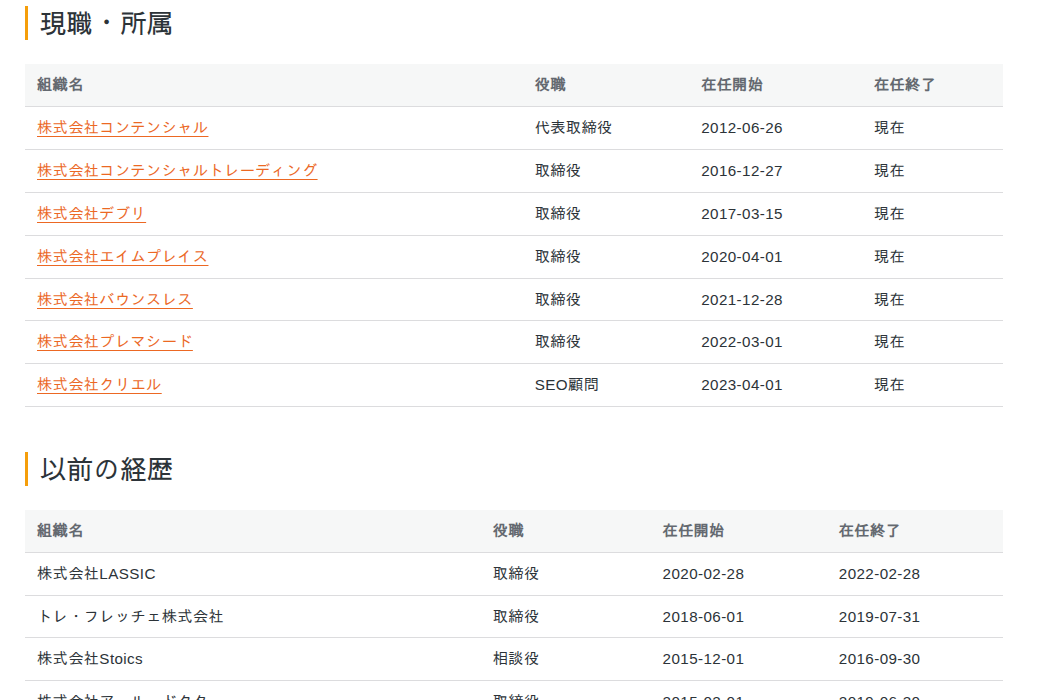Viewport: 1041px width, 700px height.
Task: Select the date 2012-06-26
Action: pyautogui.click(x=742, y=128)
